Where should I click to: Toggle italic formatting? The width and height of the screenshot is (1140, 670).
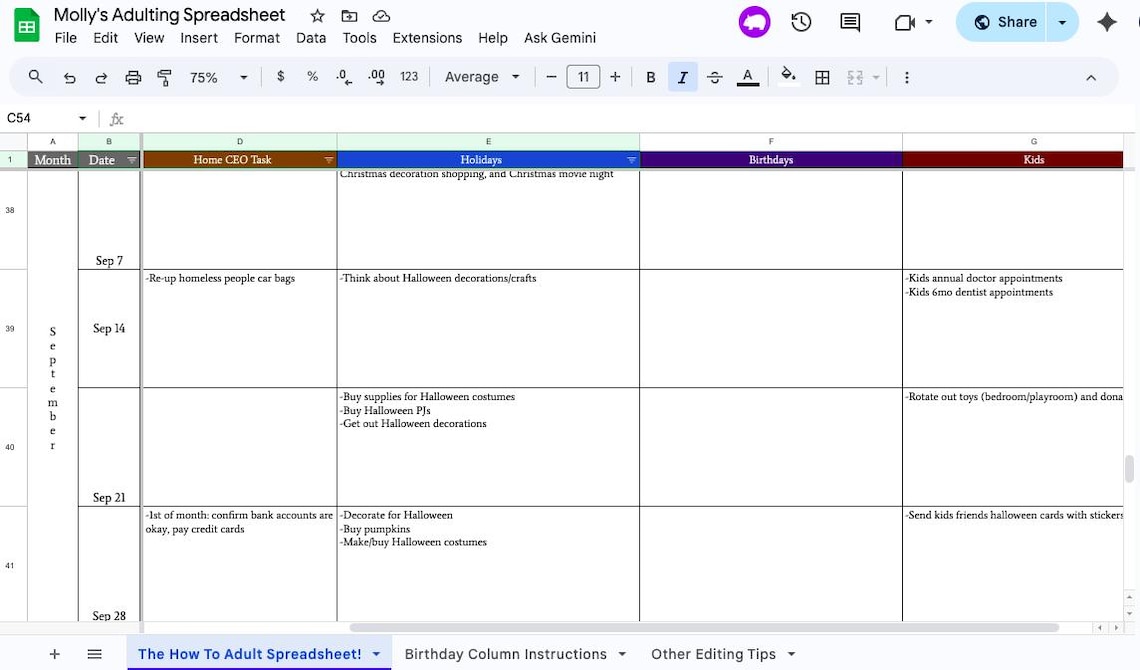(682, 77)
